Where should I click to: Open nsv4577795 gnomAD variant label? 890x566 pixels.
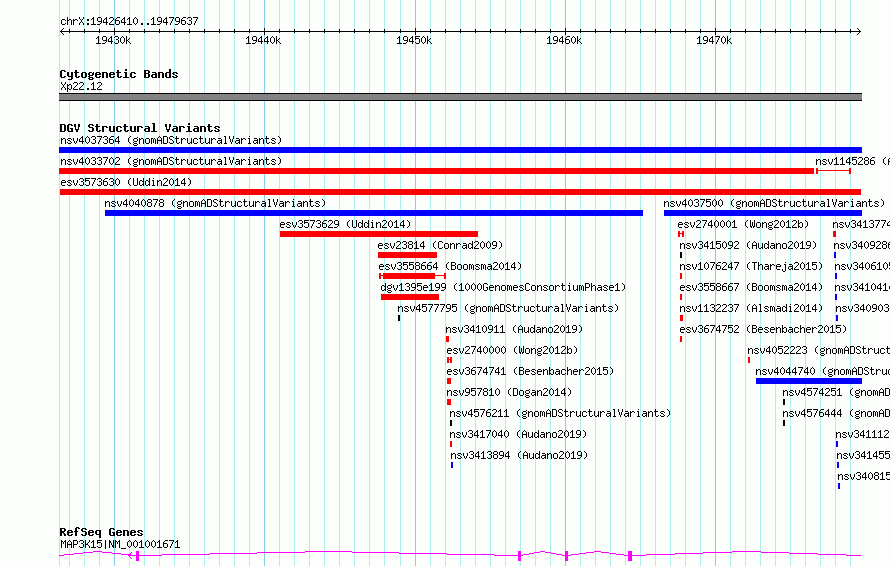[508, 308]
